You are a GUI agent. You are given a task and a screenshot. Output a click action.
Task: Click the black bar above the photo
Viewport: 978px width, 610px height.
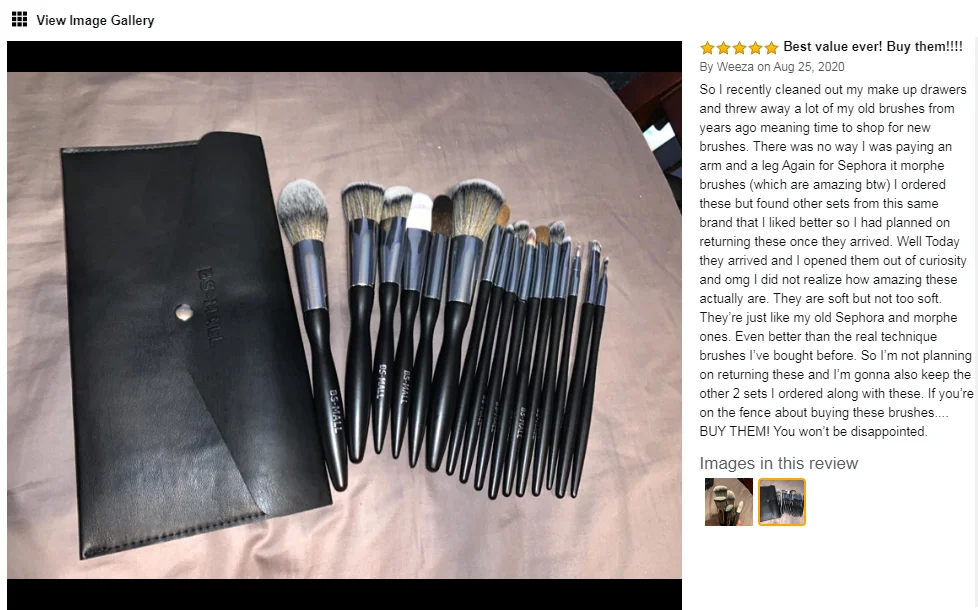344,57
